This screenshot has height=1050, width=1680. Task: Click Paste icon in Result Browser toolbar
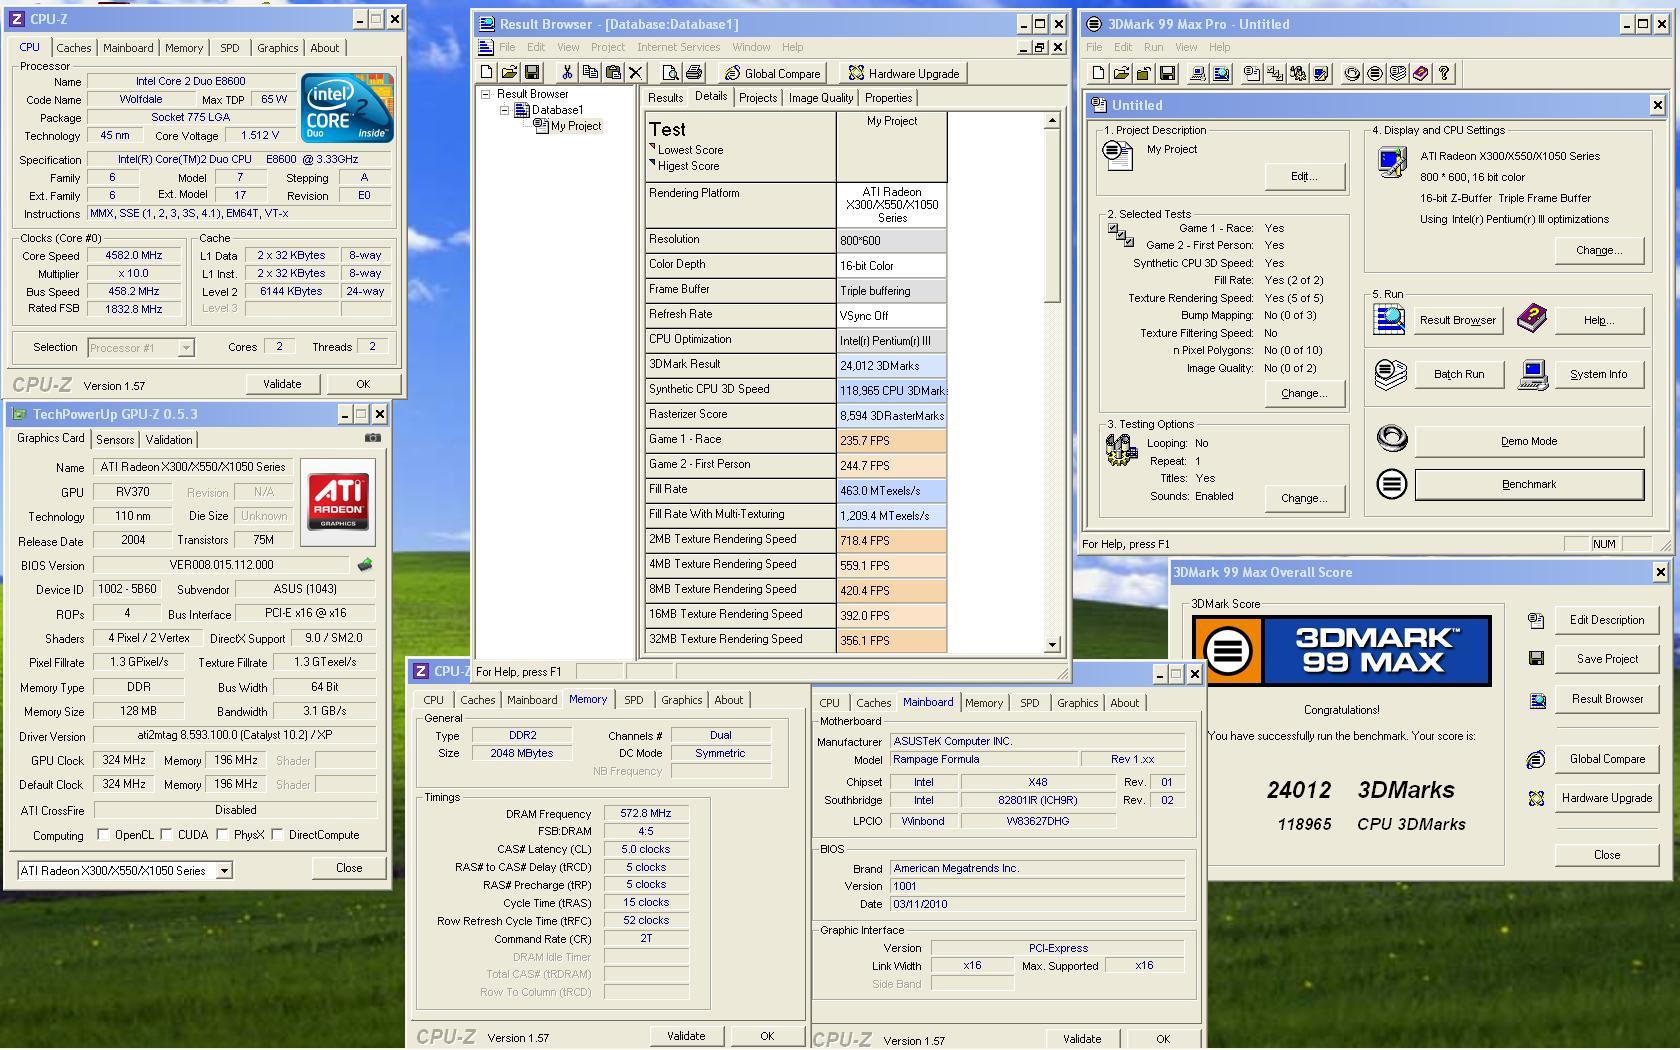pos(613,73)
